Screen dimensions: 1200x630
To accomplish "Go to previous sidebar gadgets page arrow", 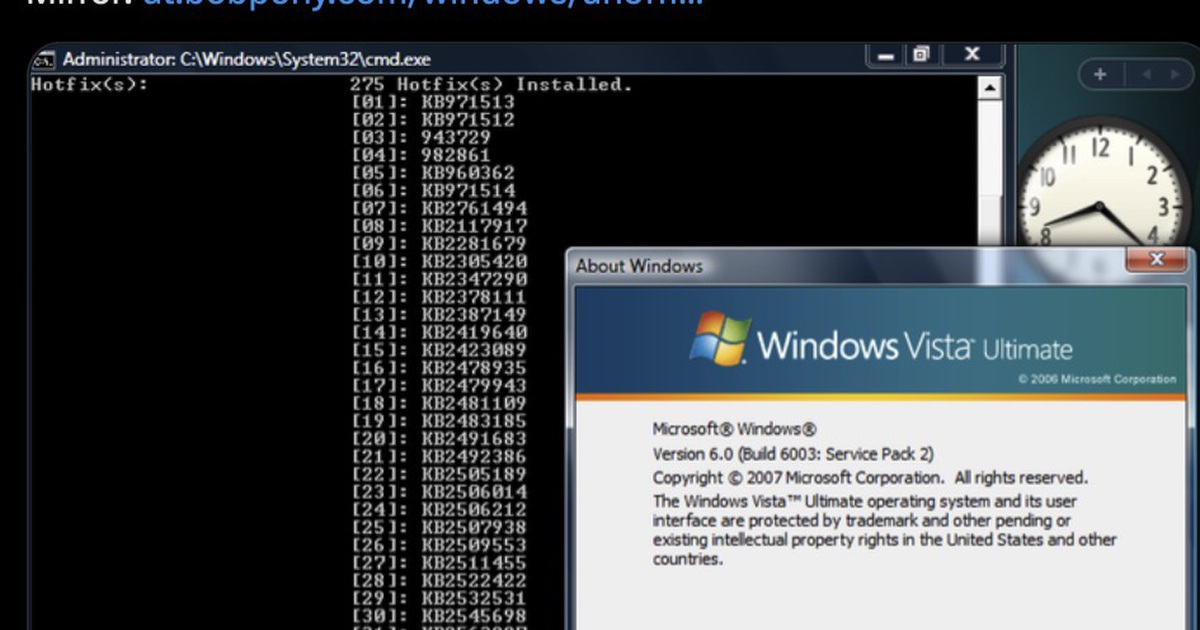I will pos(1146,74).
